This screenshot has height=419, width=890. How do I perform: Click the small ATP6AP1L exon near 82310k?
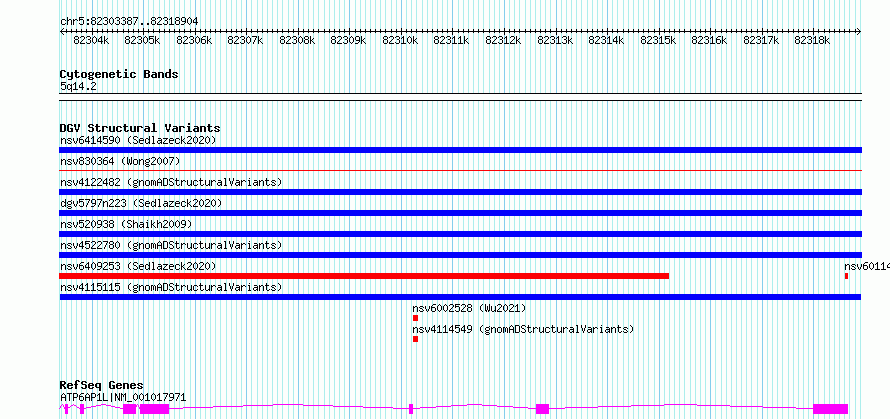coord(411,409)
